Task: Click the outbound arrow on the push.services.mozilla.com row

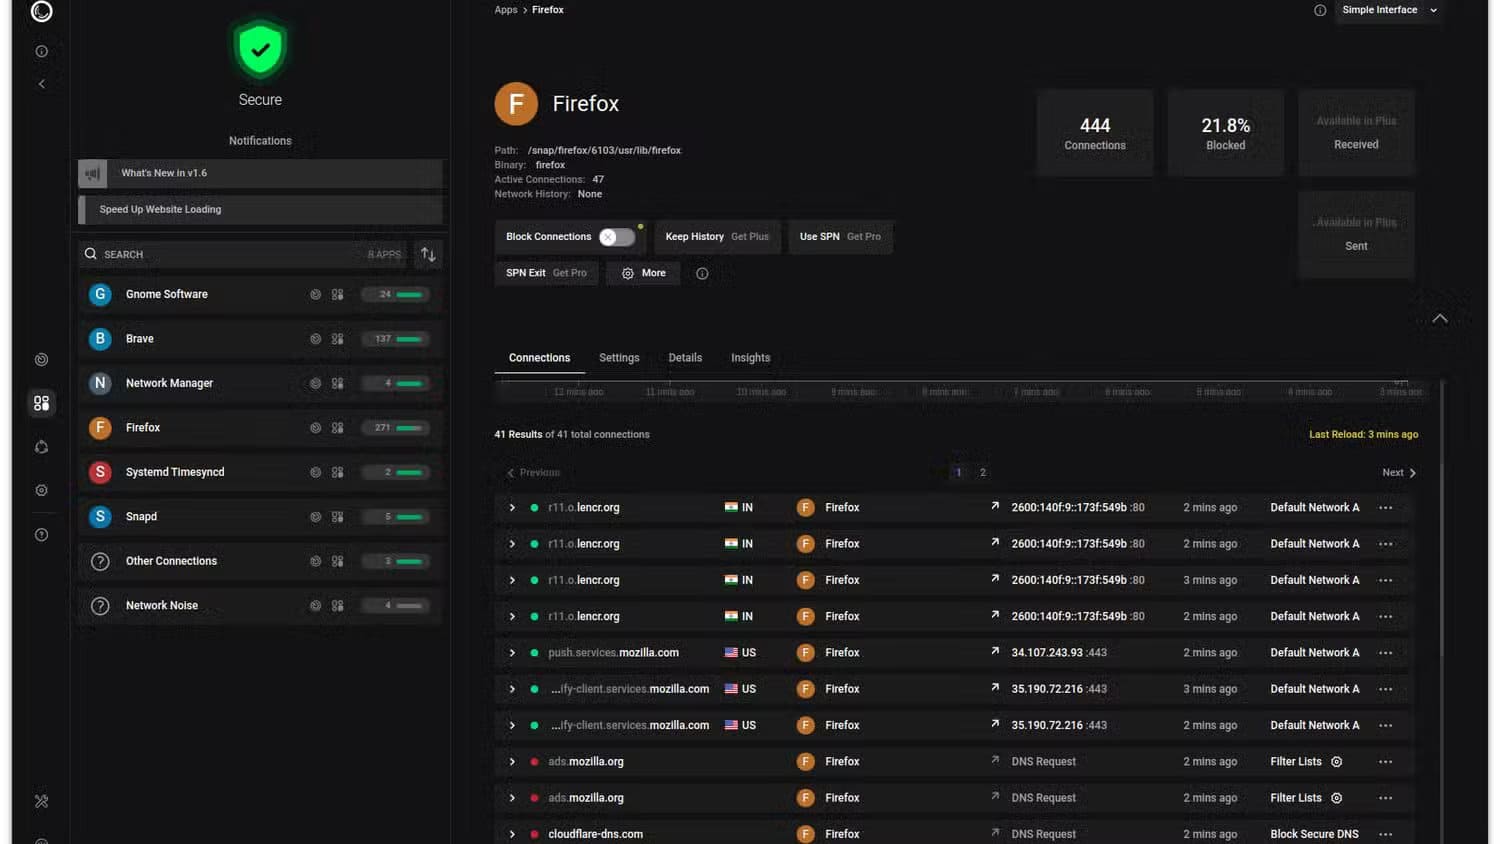Action: point(995,651)
